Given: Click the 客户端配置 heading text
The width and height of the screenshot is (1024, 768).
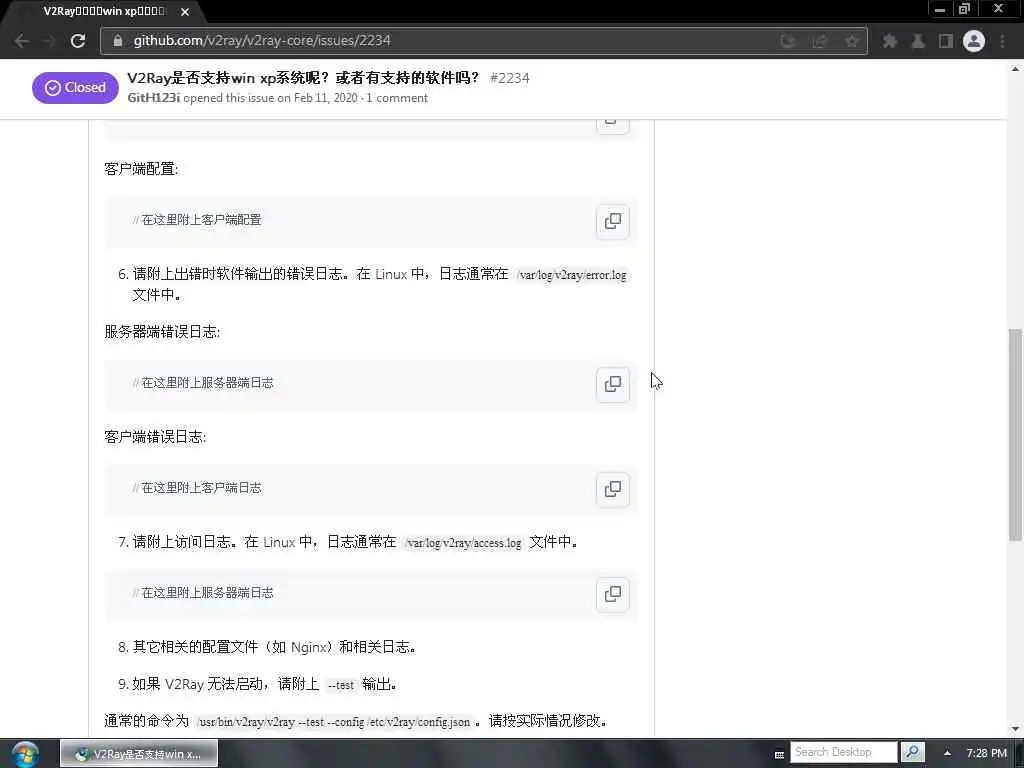Looking at the screenshot, I should coord(141,169).
